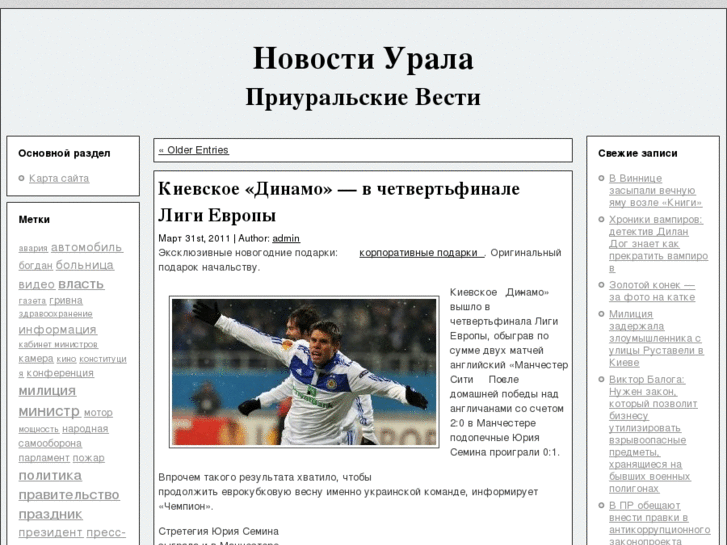727x545 pixels.
Task: Select the мотор tag
Action: point(98,412)
